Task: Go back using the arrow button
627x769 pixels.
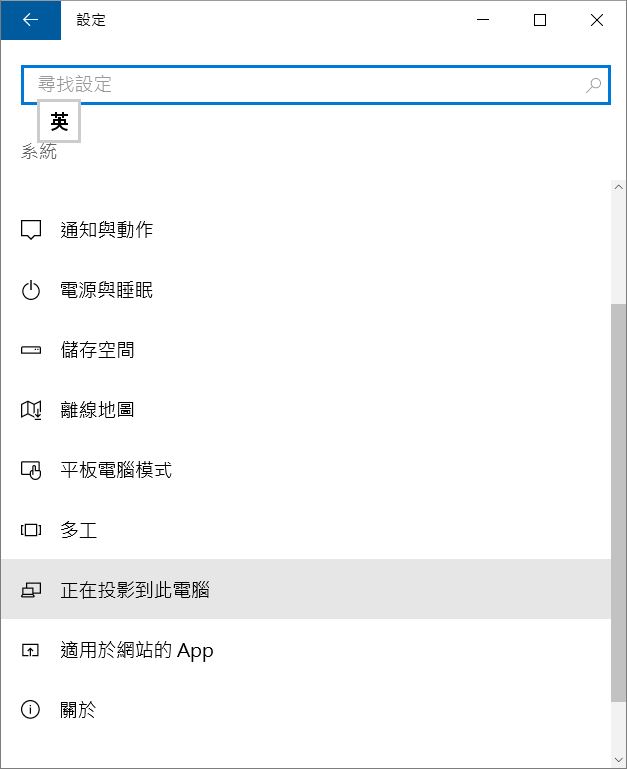Action: [x=30, y=20]
